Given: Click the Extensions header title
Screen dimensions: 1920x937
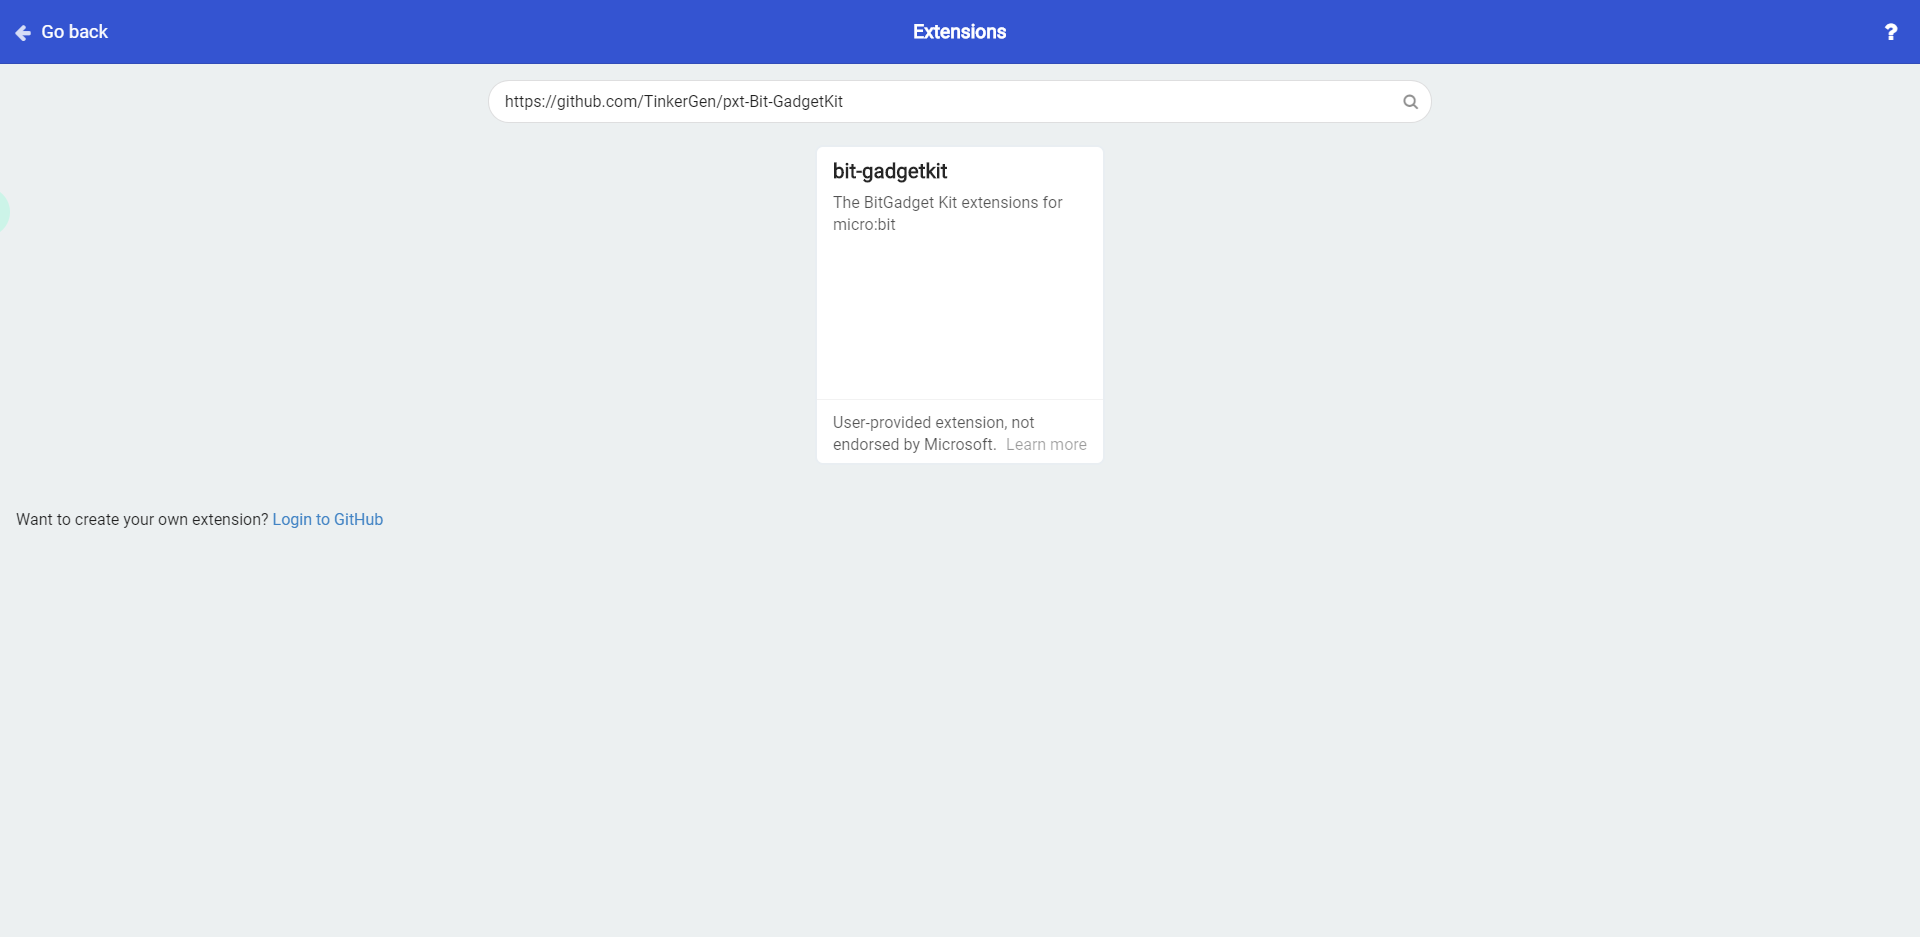Looking at the screenshot, I should 959,32.
